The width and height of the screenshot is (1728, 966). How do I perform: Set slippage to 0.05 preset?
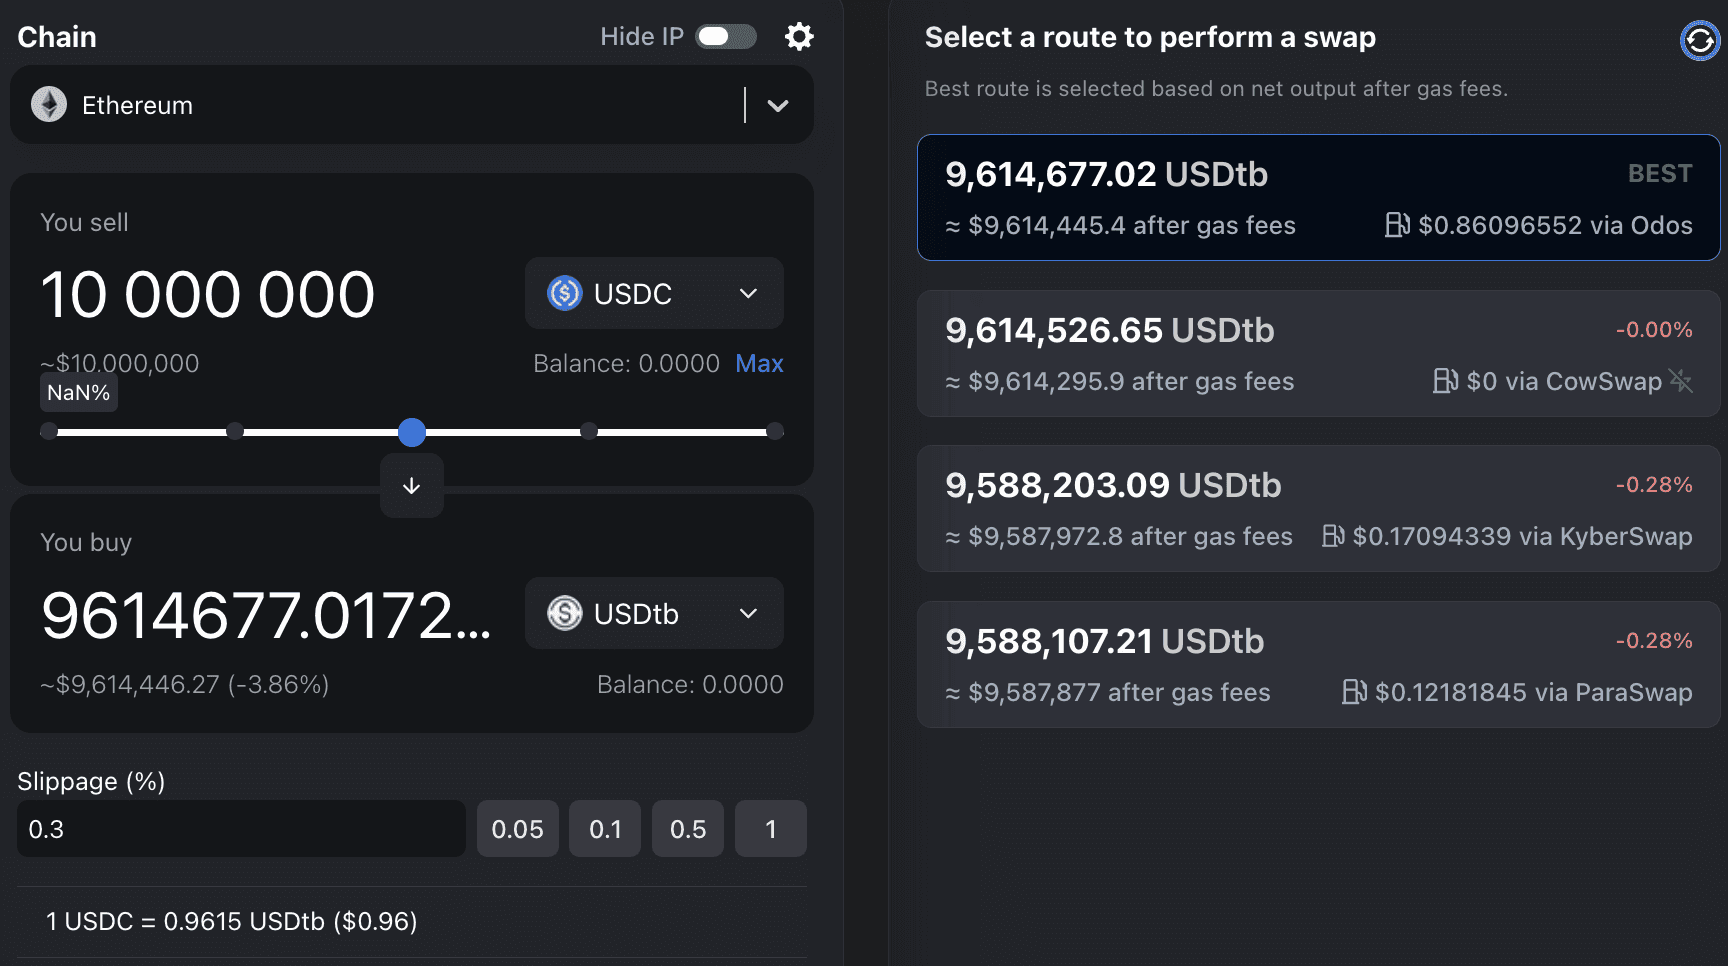tap(517, 829)
